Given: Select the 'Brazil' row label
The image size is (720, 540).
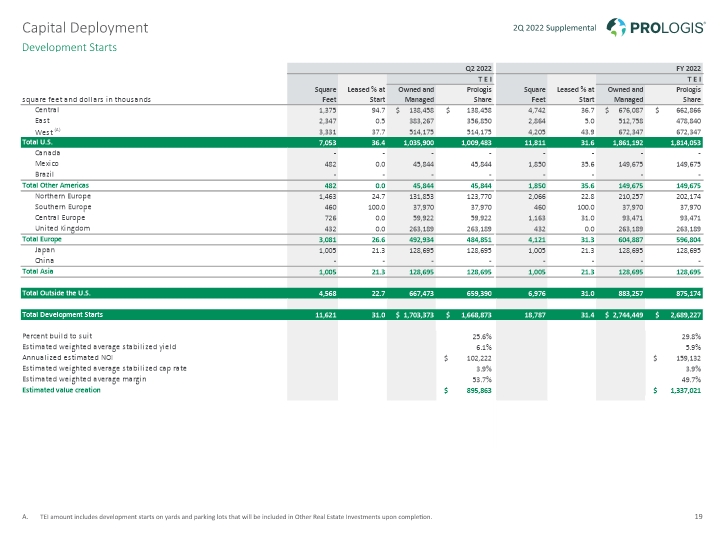Looking at the screenshot, I should click(x=44, y=174).
